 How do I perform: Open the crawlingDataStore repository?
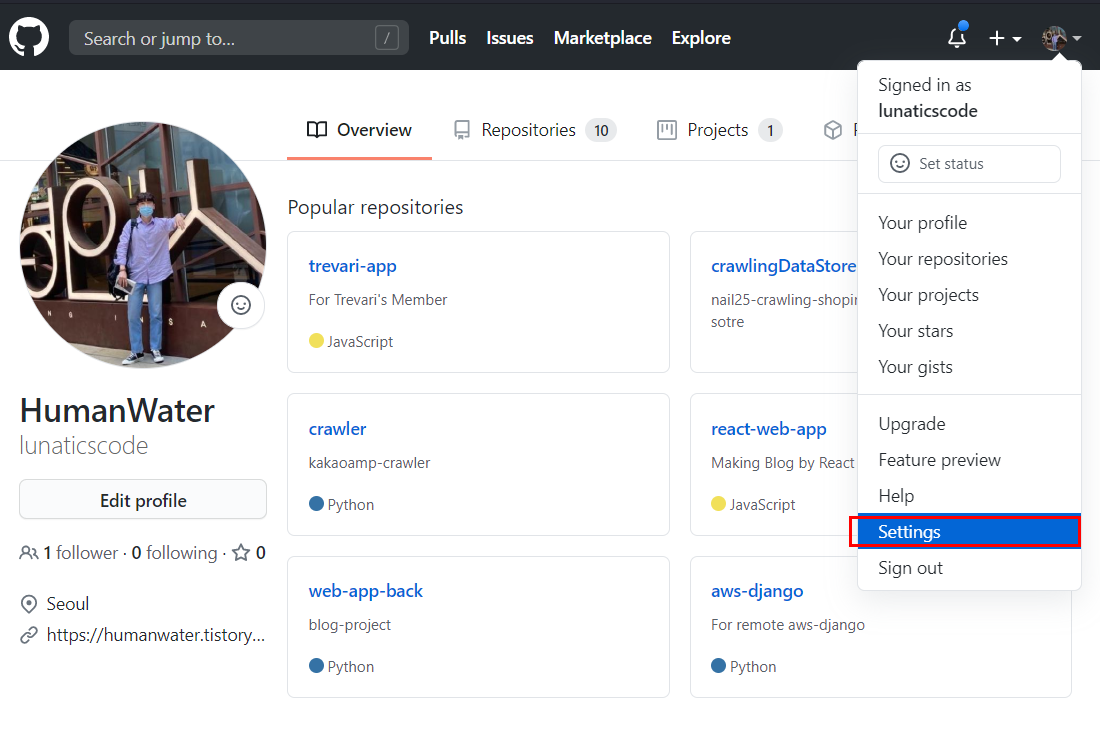(x=784, y=266)
